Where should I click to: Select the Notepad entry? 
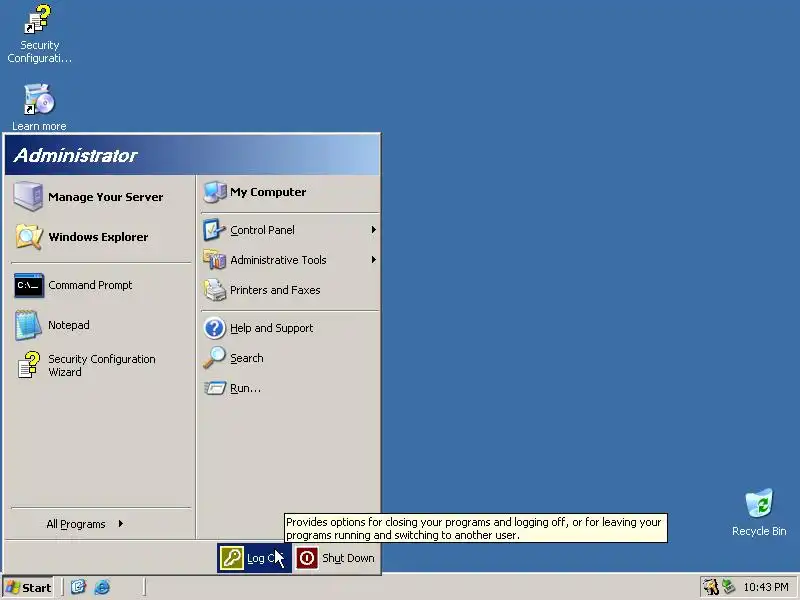click(x=100, y=325)
